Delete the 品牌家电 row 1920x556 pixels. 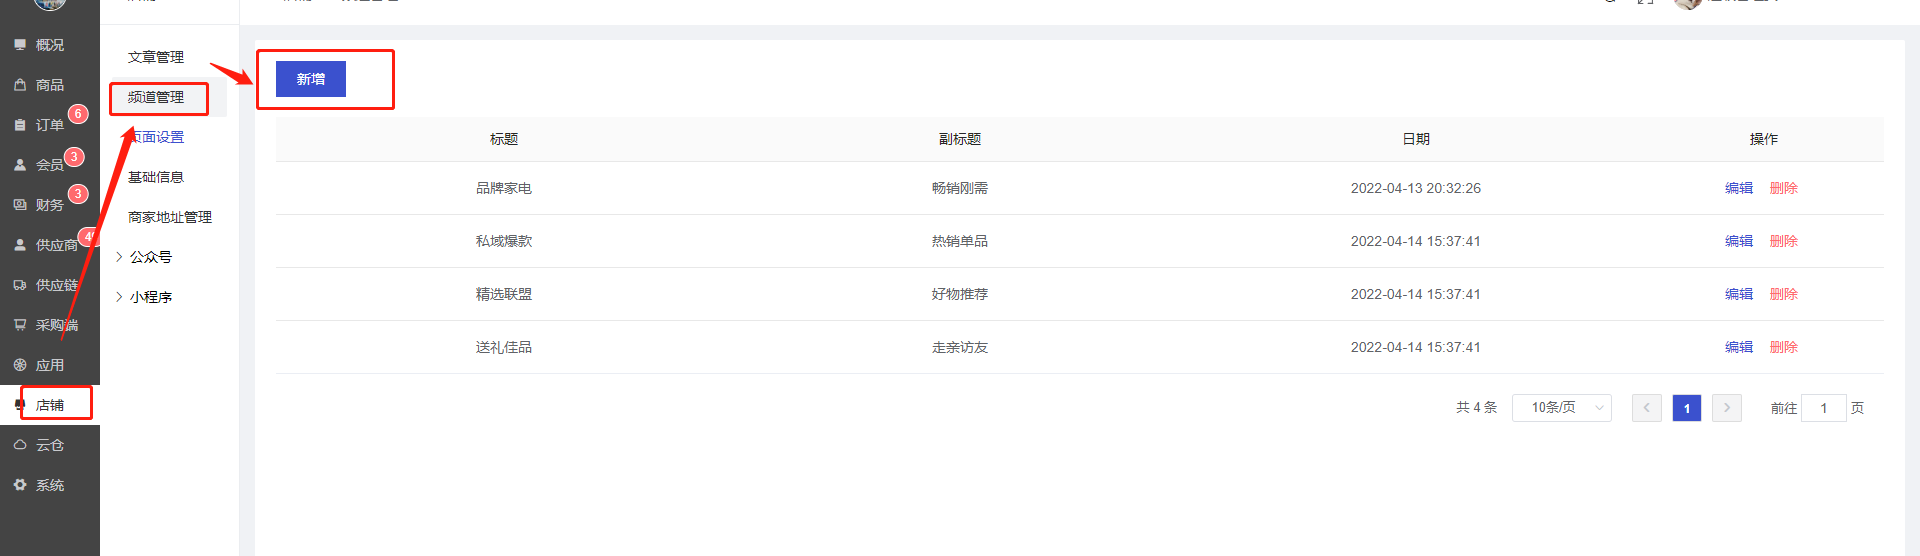(x=1784, y=188)
